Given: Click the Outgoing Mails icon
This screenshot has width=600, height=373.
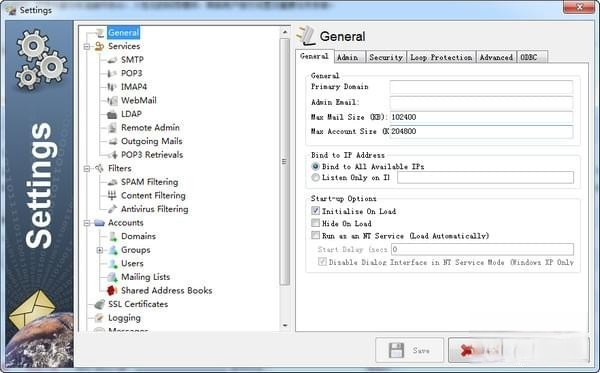Looking at the screenshot, I should tap(112, 142).
